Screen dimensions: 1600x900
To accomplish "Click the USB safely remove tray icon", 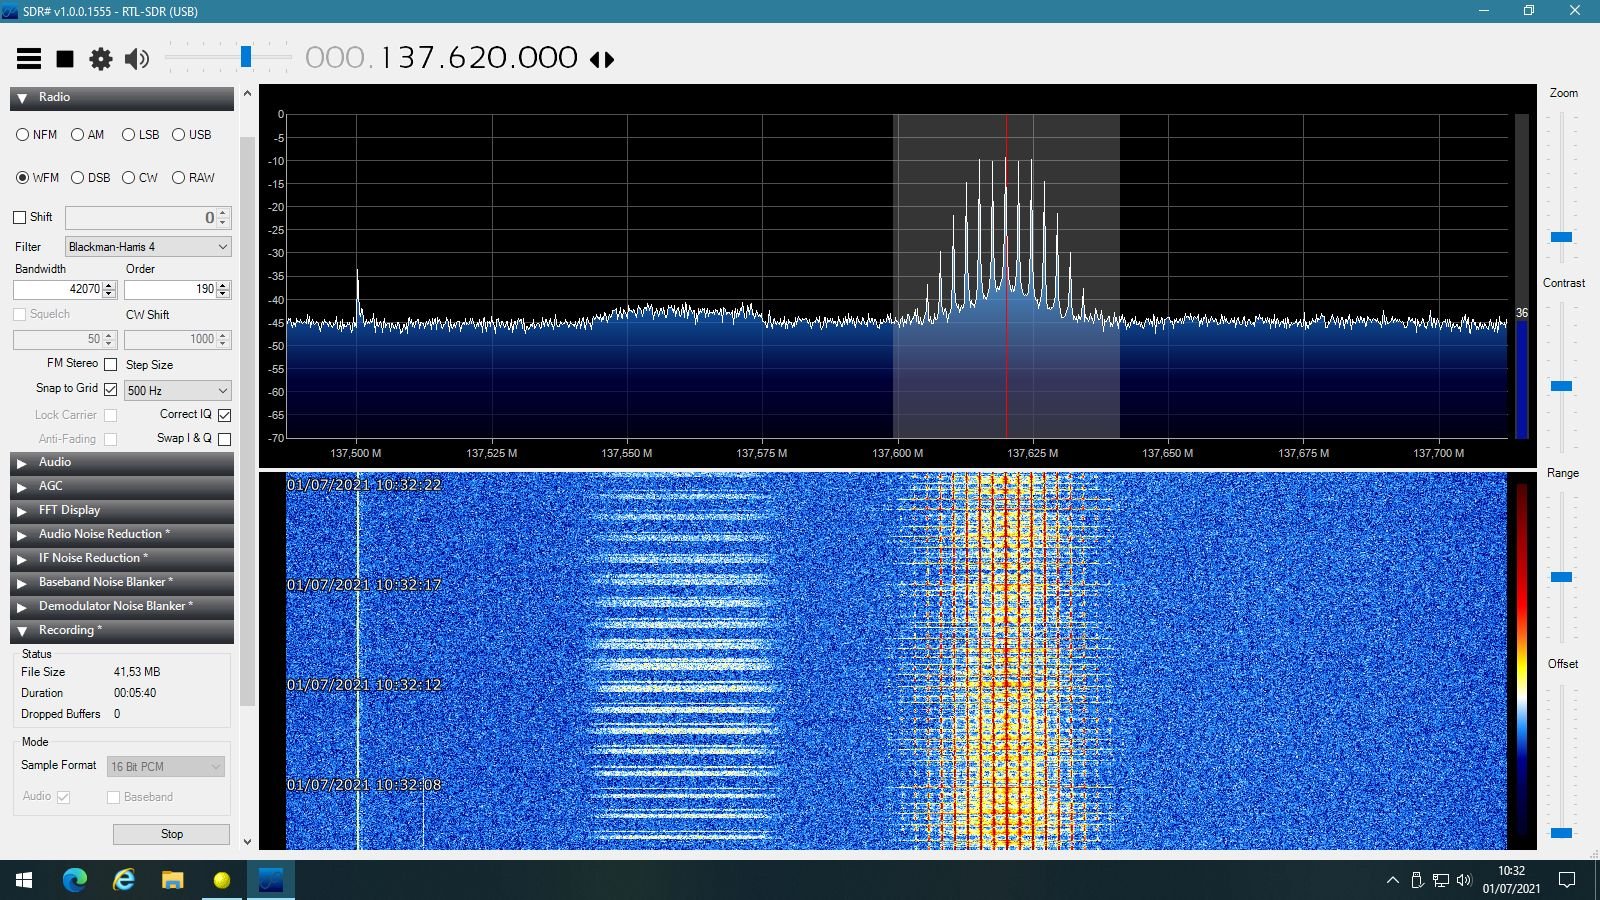I will [x=1417, y=881].
